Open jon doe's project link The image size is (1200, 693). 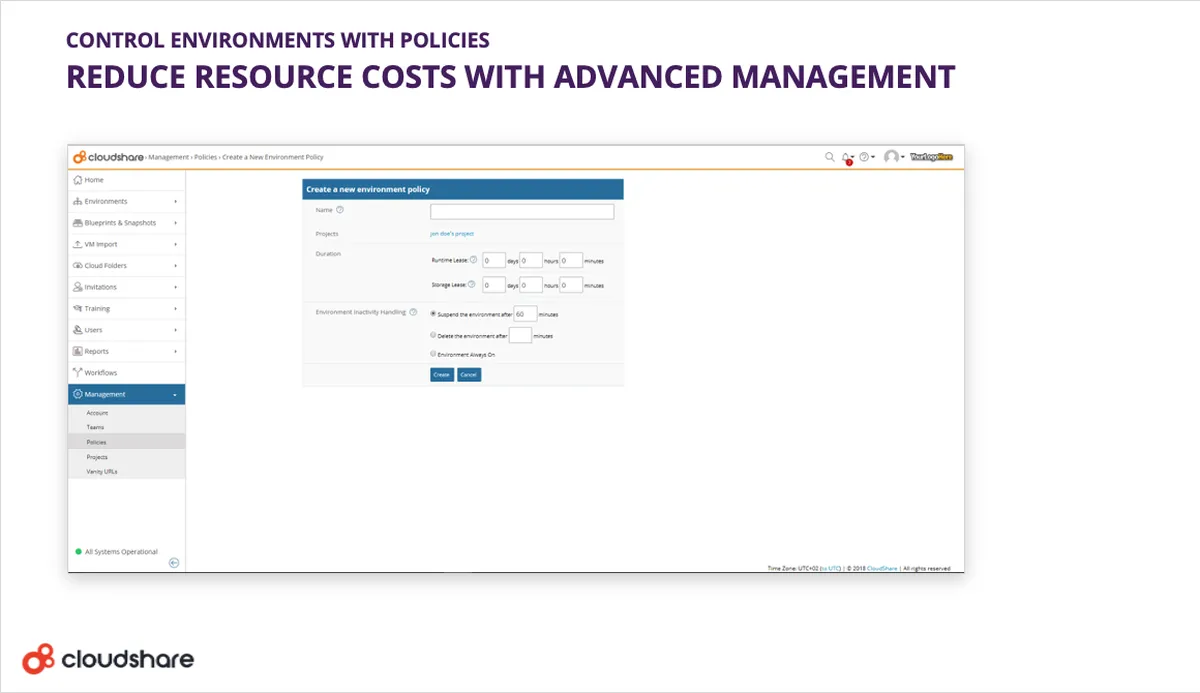coord(452,233)
